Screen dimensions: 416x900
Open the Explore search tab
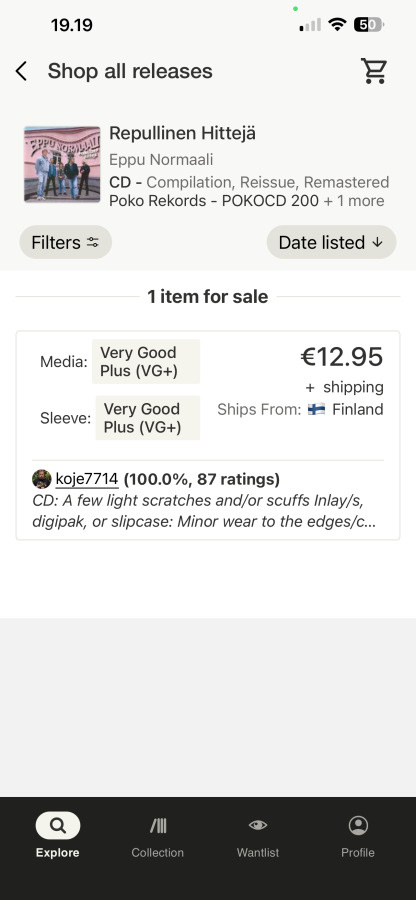click(57, 835)
